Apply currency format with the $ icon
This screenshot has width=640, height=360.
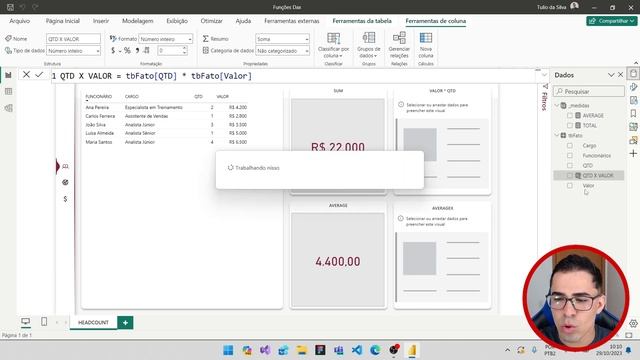tap(113, 50)
